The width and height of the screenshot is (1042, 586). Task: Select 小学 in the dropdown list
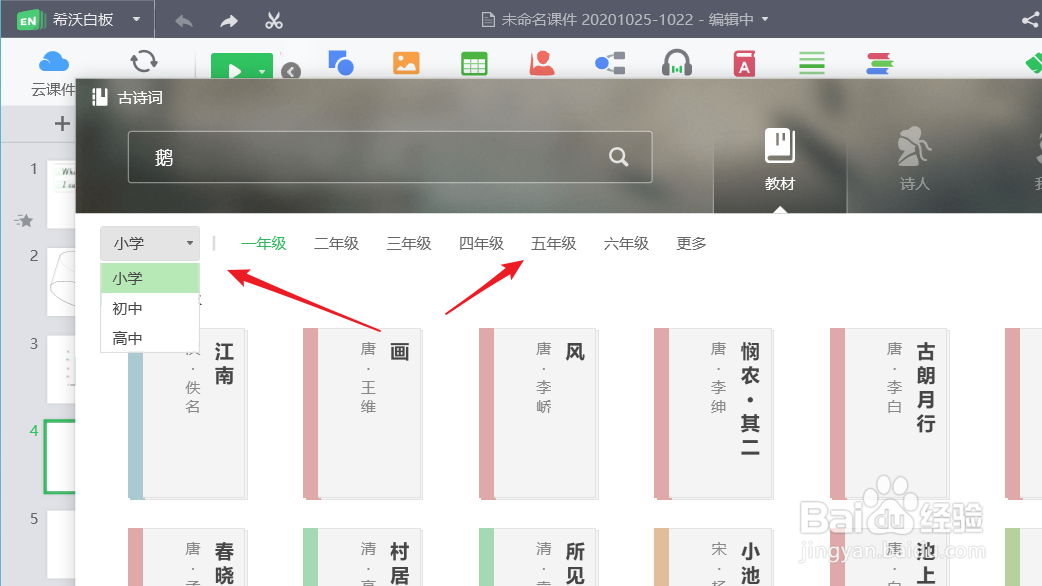tap(150, 278)
